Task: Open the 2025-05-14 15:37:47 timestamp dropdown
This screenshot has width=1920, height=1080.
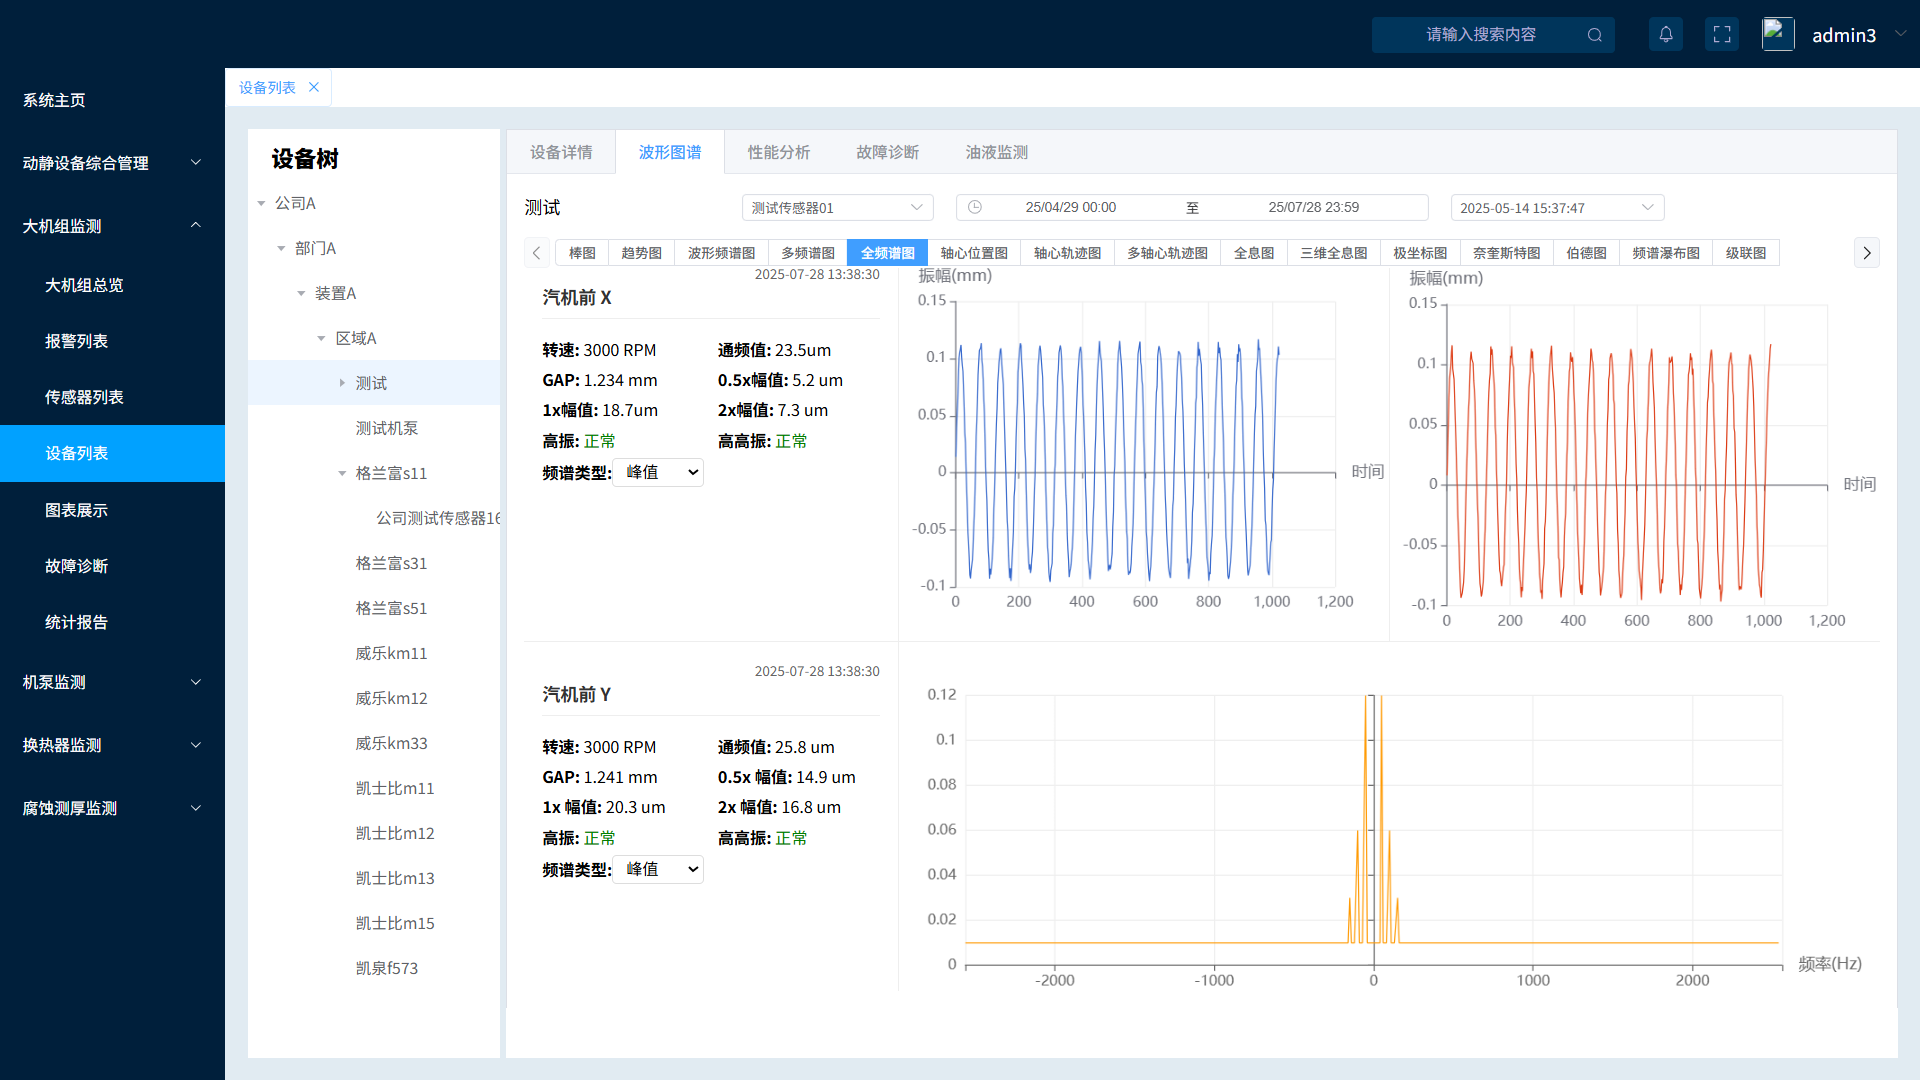Action: (1556, 208)
